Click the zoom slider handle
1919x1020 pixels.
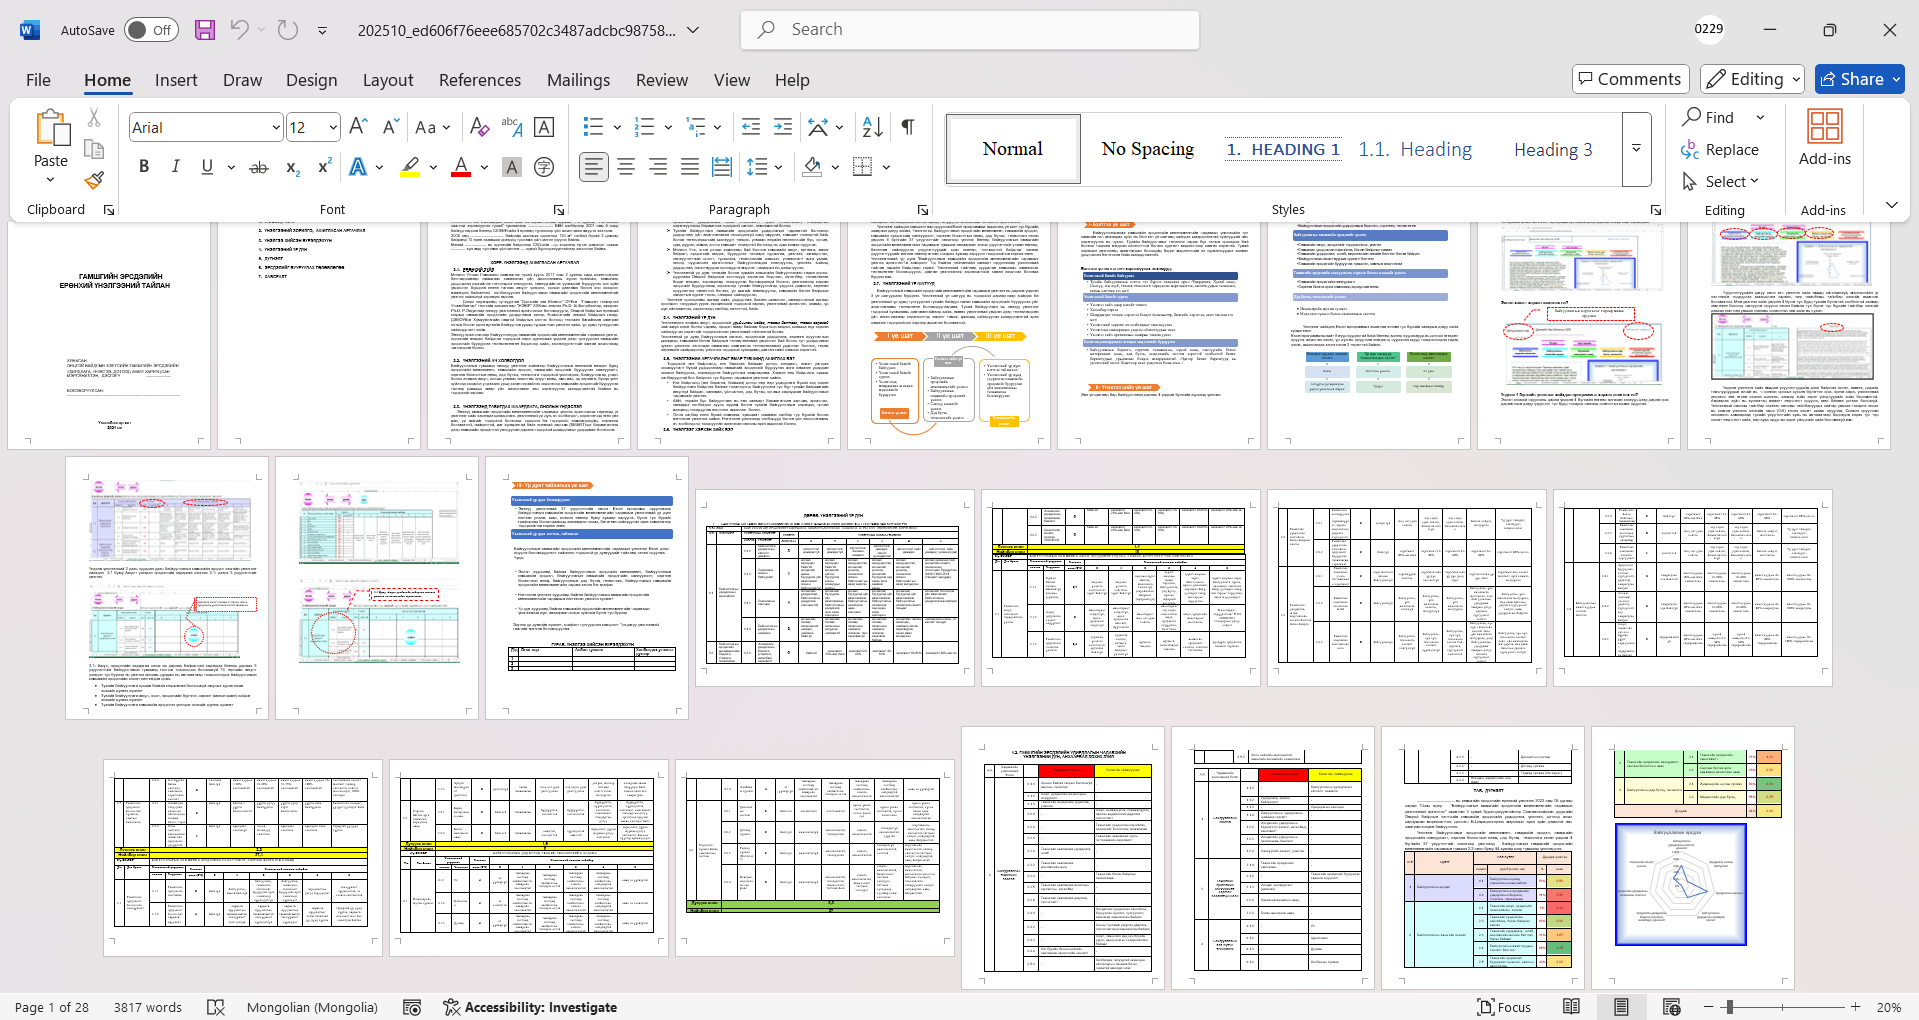point(1729,1007)
